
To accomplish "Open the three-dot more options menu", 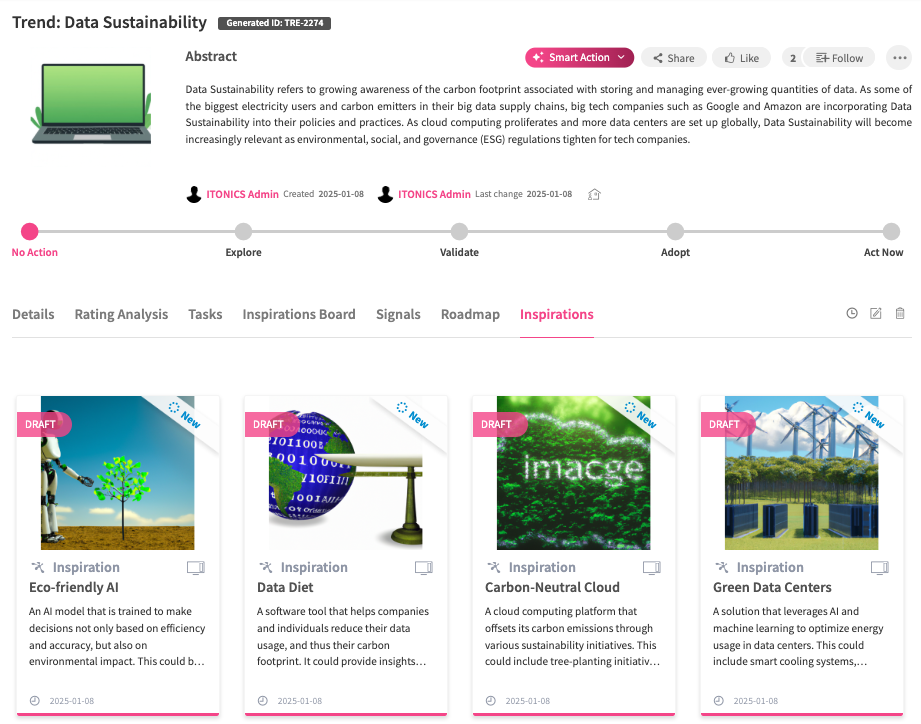I will click(899, 58).
